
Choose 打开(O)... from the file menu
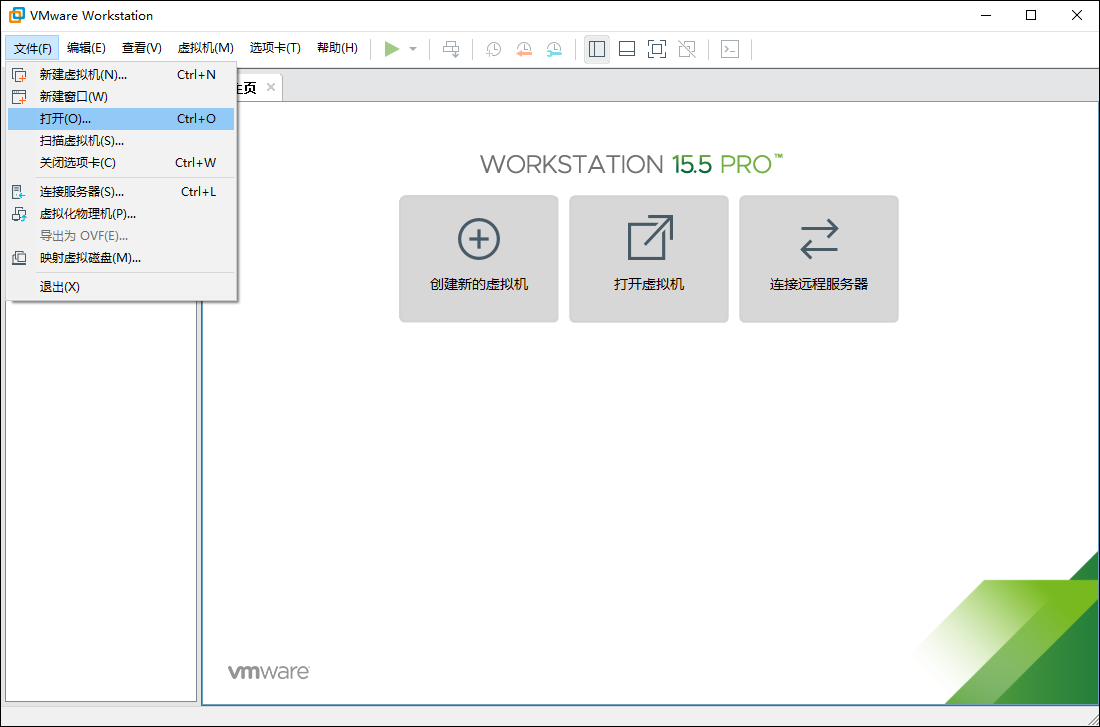[121, 119]
